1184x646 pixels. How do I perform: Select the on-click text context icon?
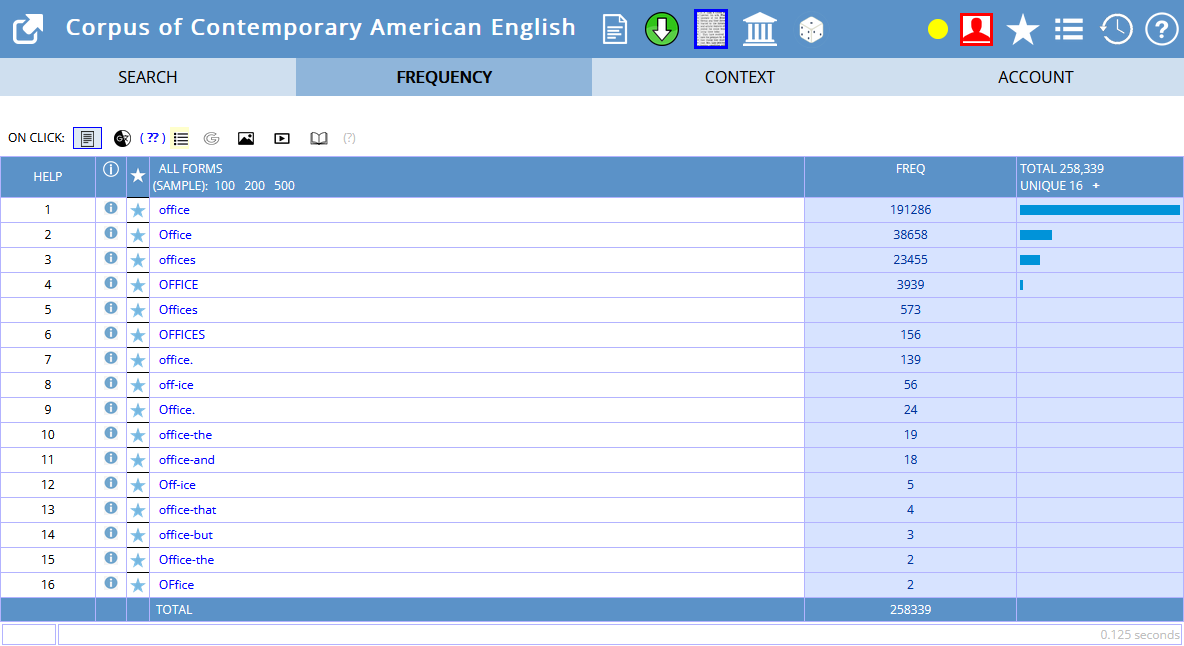point(87,138)
